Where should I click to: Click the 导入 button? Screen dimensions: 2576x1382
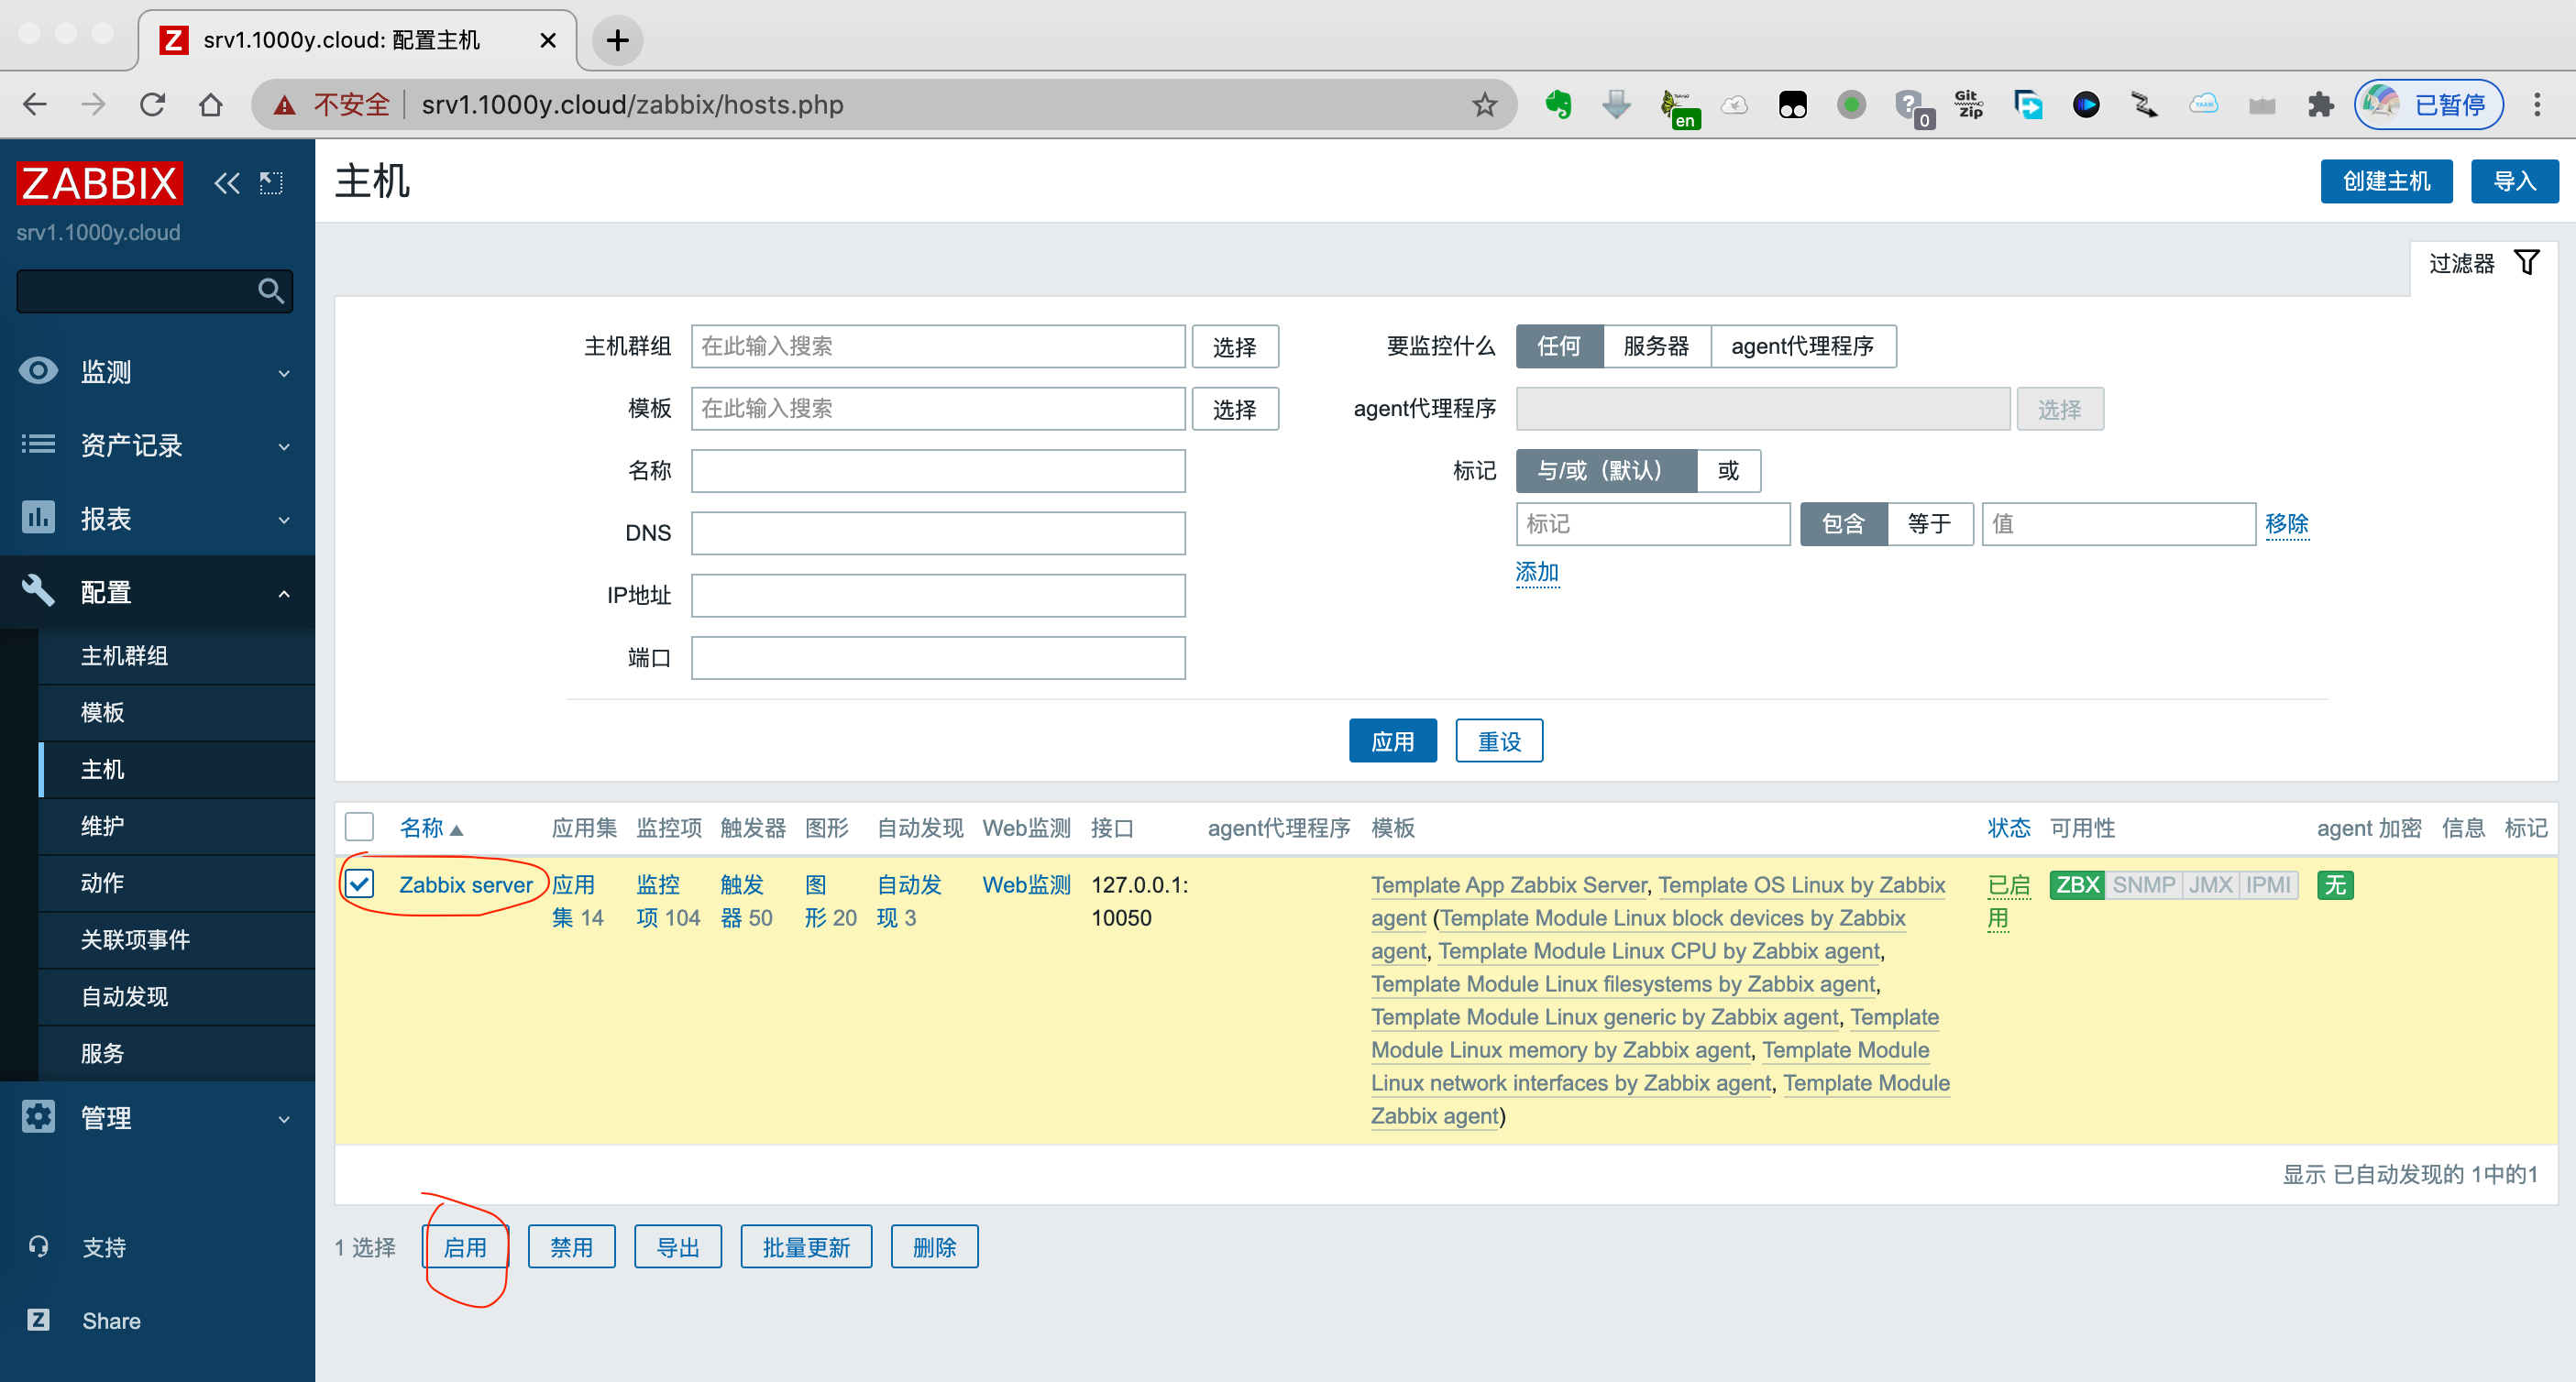tap(2514, 181)
